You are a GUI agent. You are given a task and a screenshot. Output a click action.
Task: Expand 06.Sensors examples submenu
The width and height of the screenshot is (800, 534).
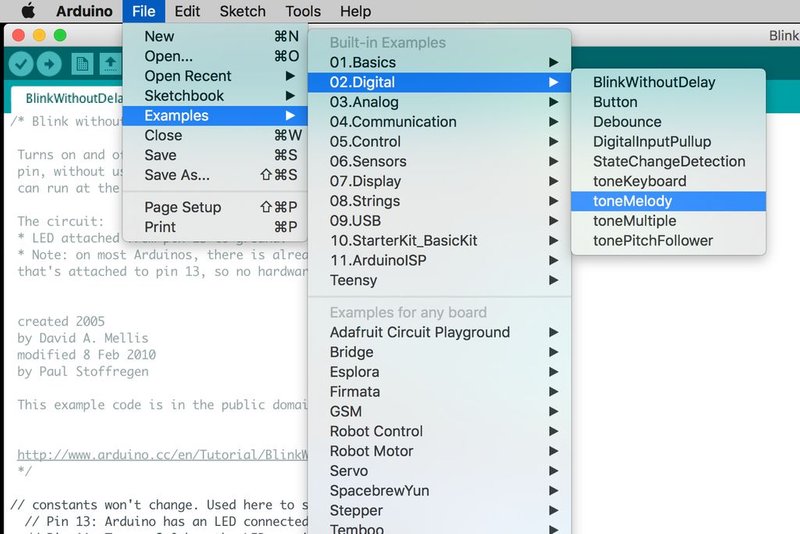pyautogui.click(x=439, y=162)
